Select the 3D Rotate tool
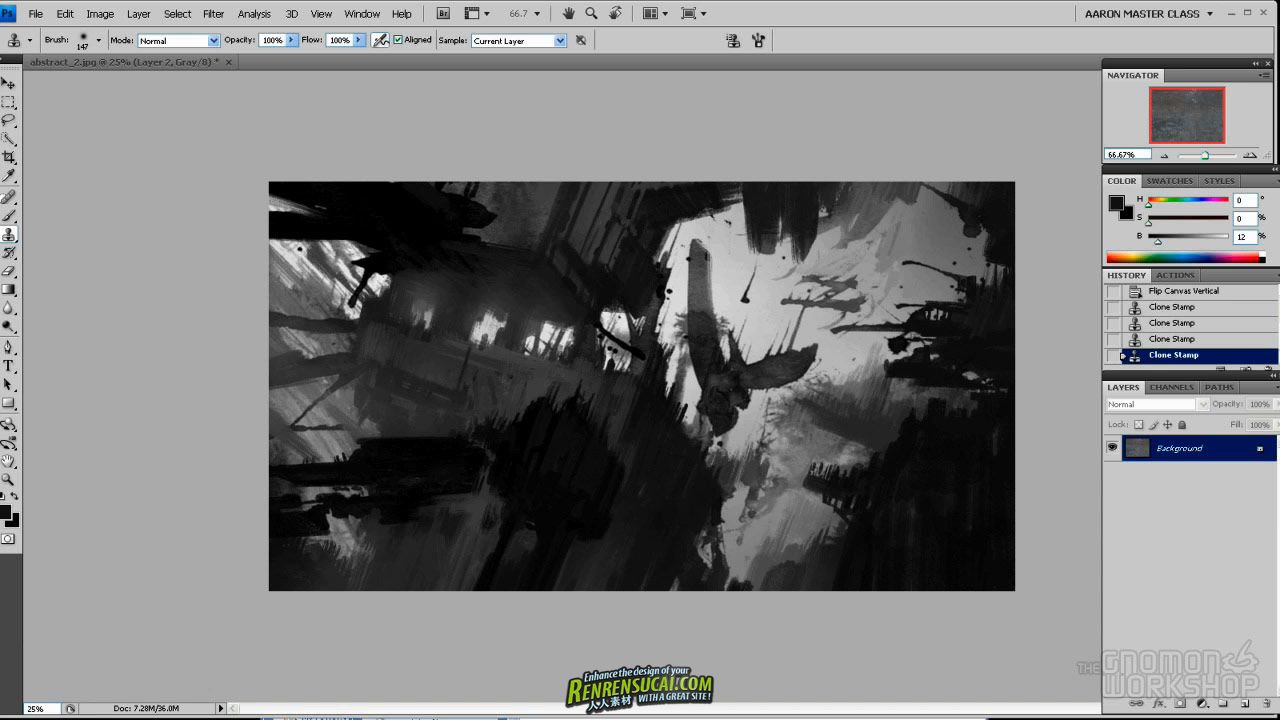This screenshot has height=720, width=1280. click(x=9, y=424)
